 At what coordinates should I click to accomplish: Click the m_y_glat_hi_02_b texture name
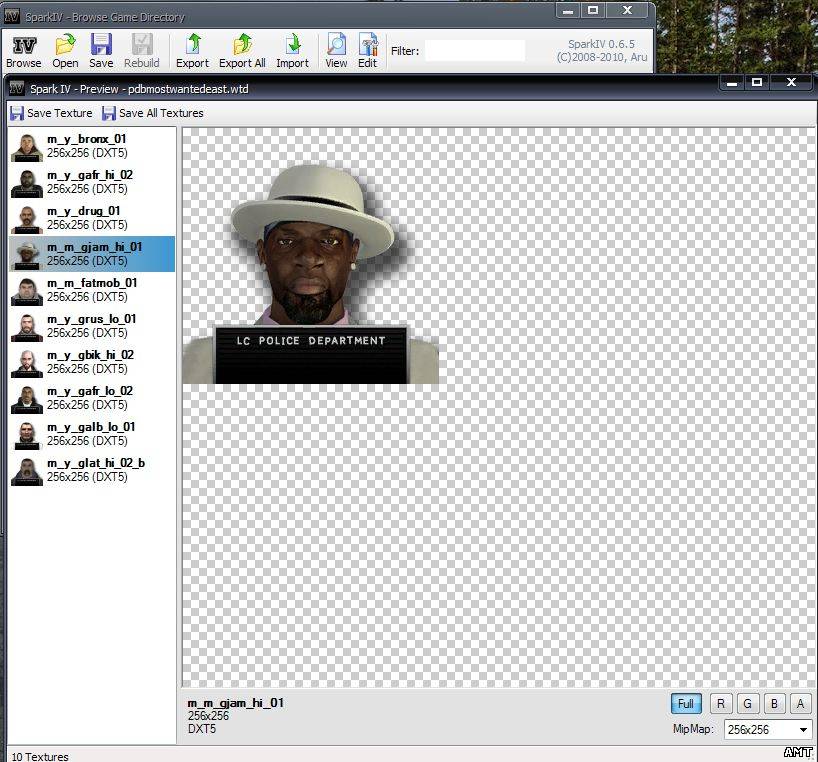[96, 463]
